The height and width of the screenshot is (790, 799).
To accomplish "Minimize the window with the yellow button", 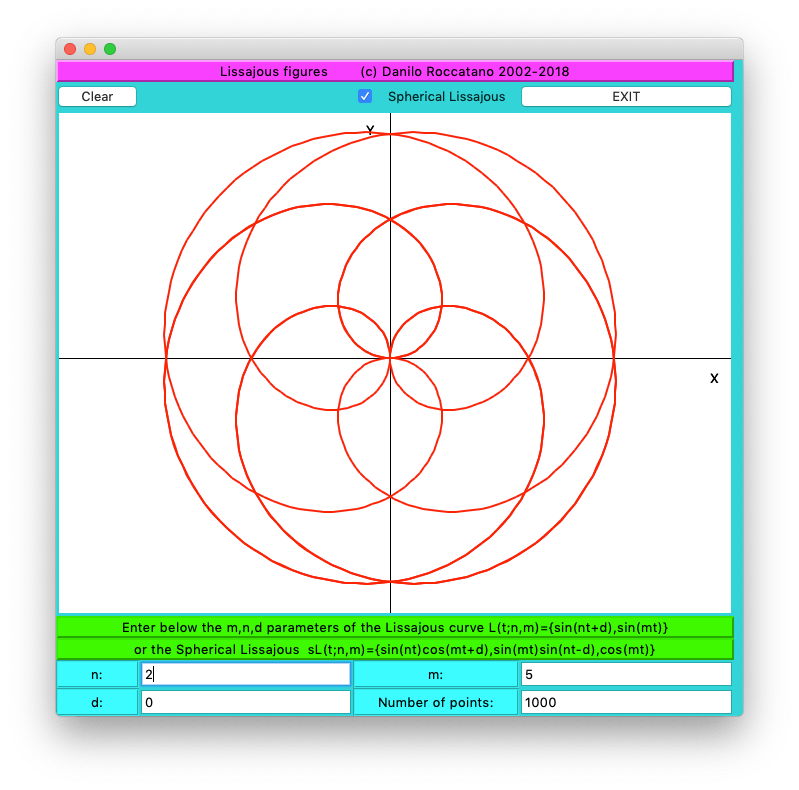I will pyautogui.click(x=90, y=49).
